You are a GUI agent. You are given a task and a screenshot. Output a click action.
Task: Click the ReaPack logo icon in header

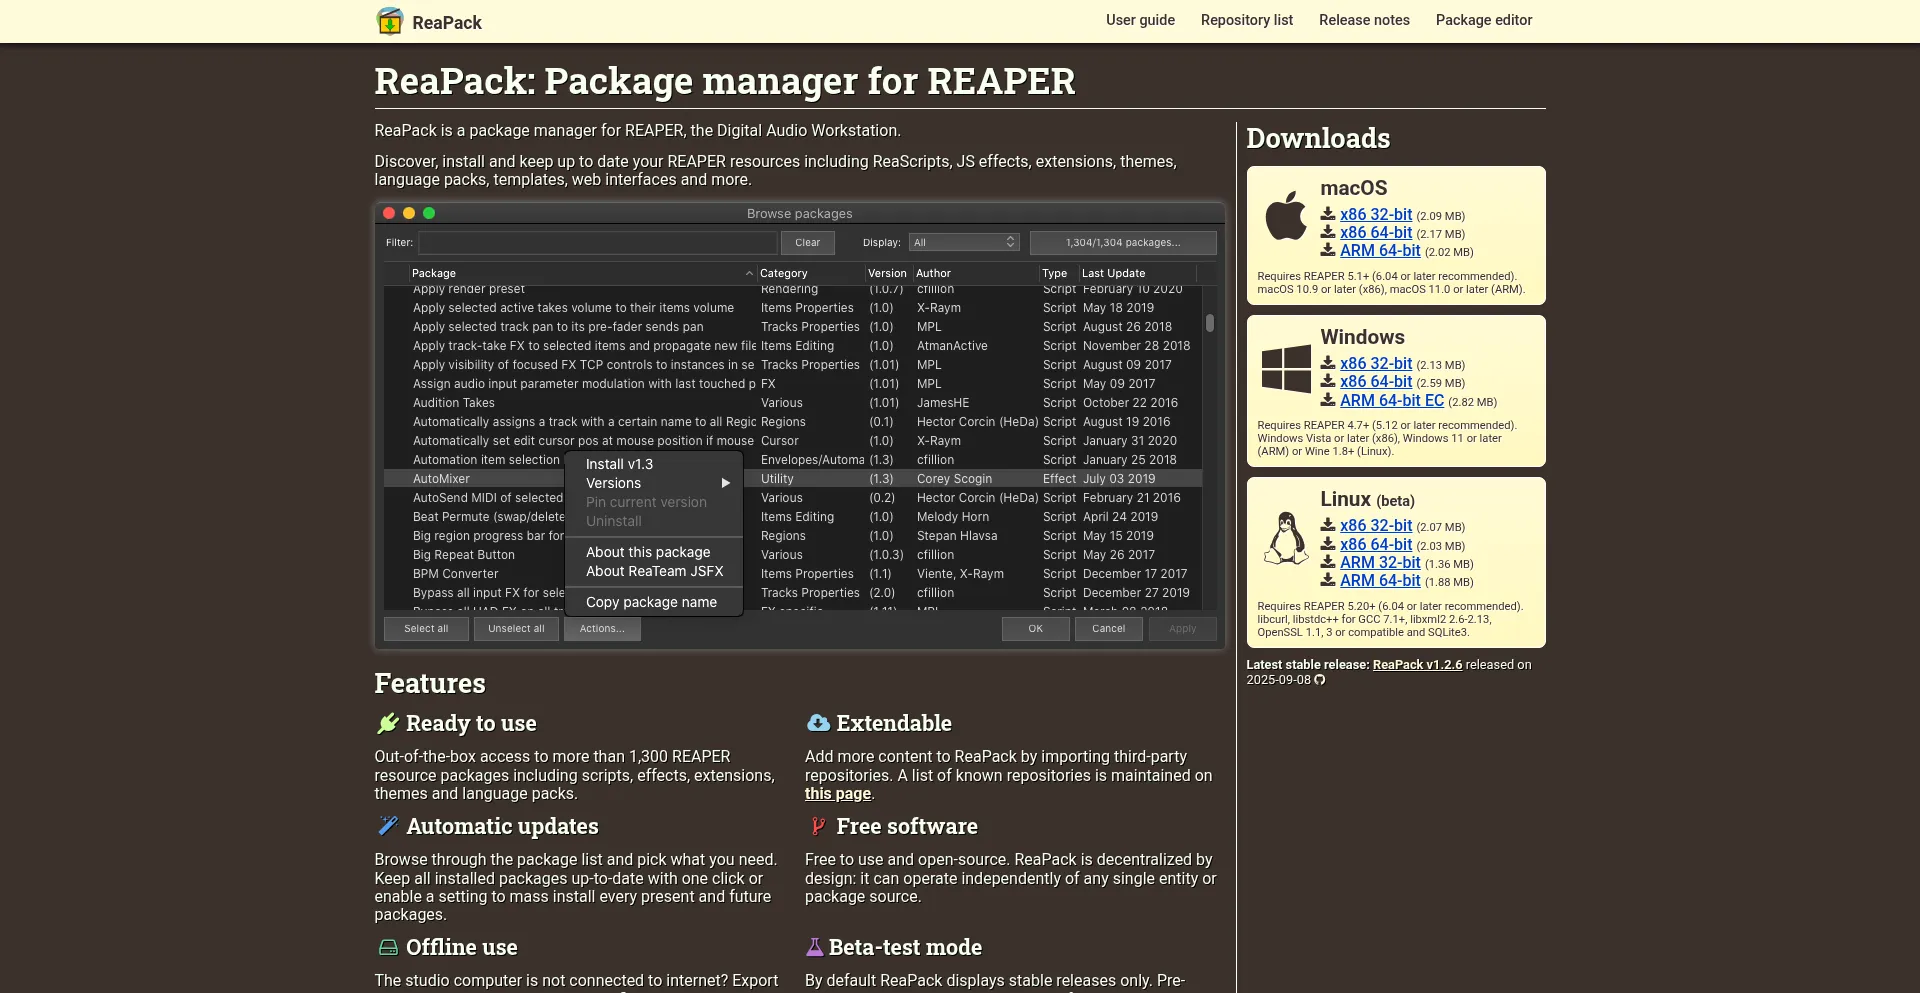tap(389, 21)
